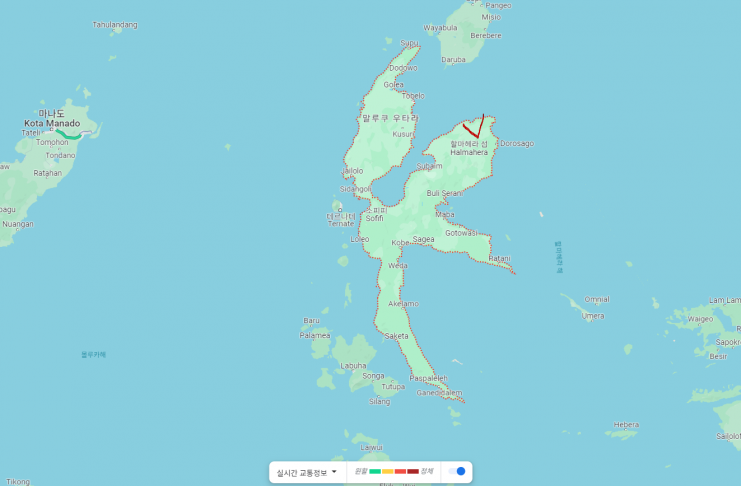Select the Tomohon city label
The image size is (741, 486).
pos(52,142)
